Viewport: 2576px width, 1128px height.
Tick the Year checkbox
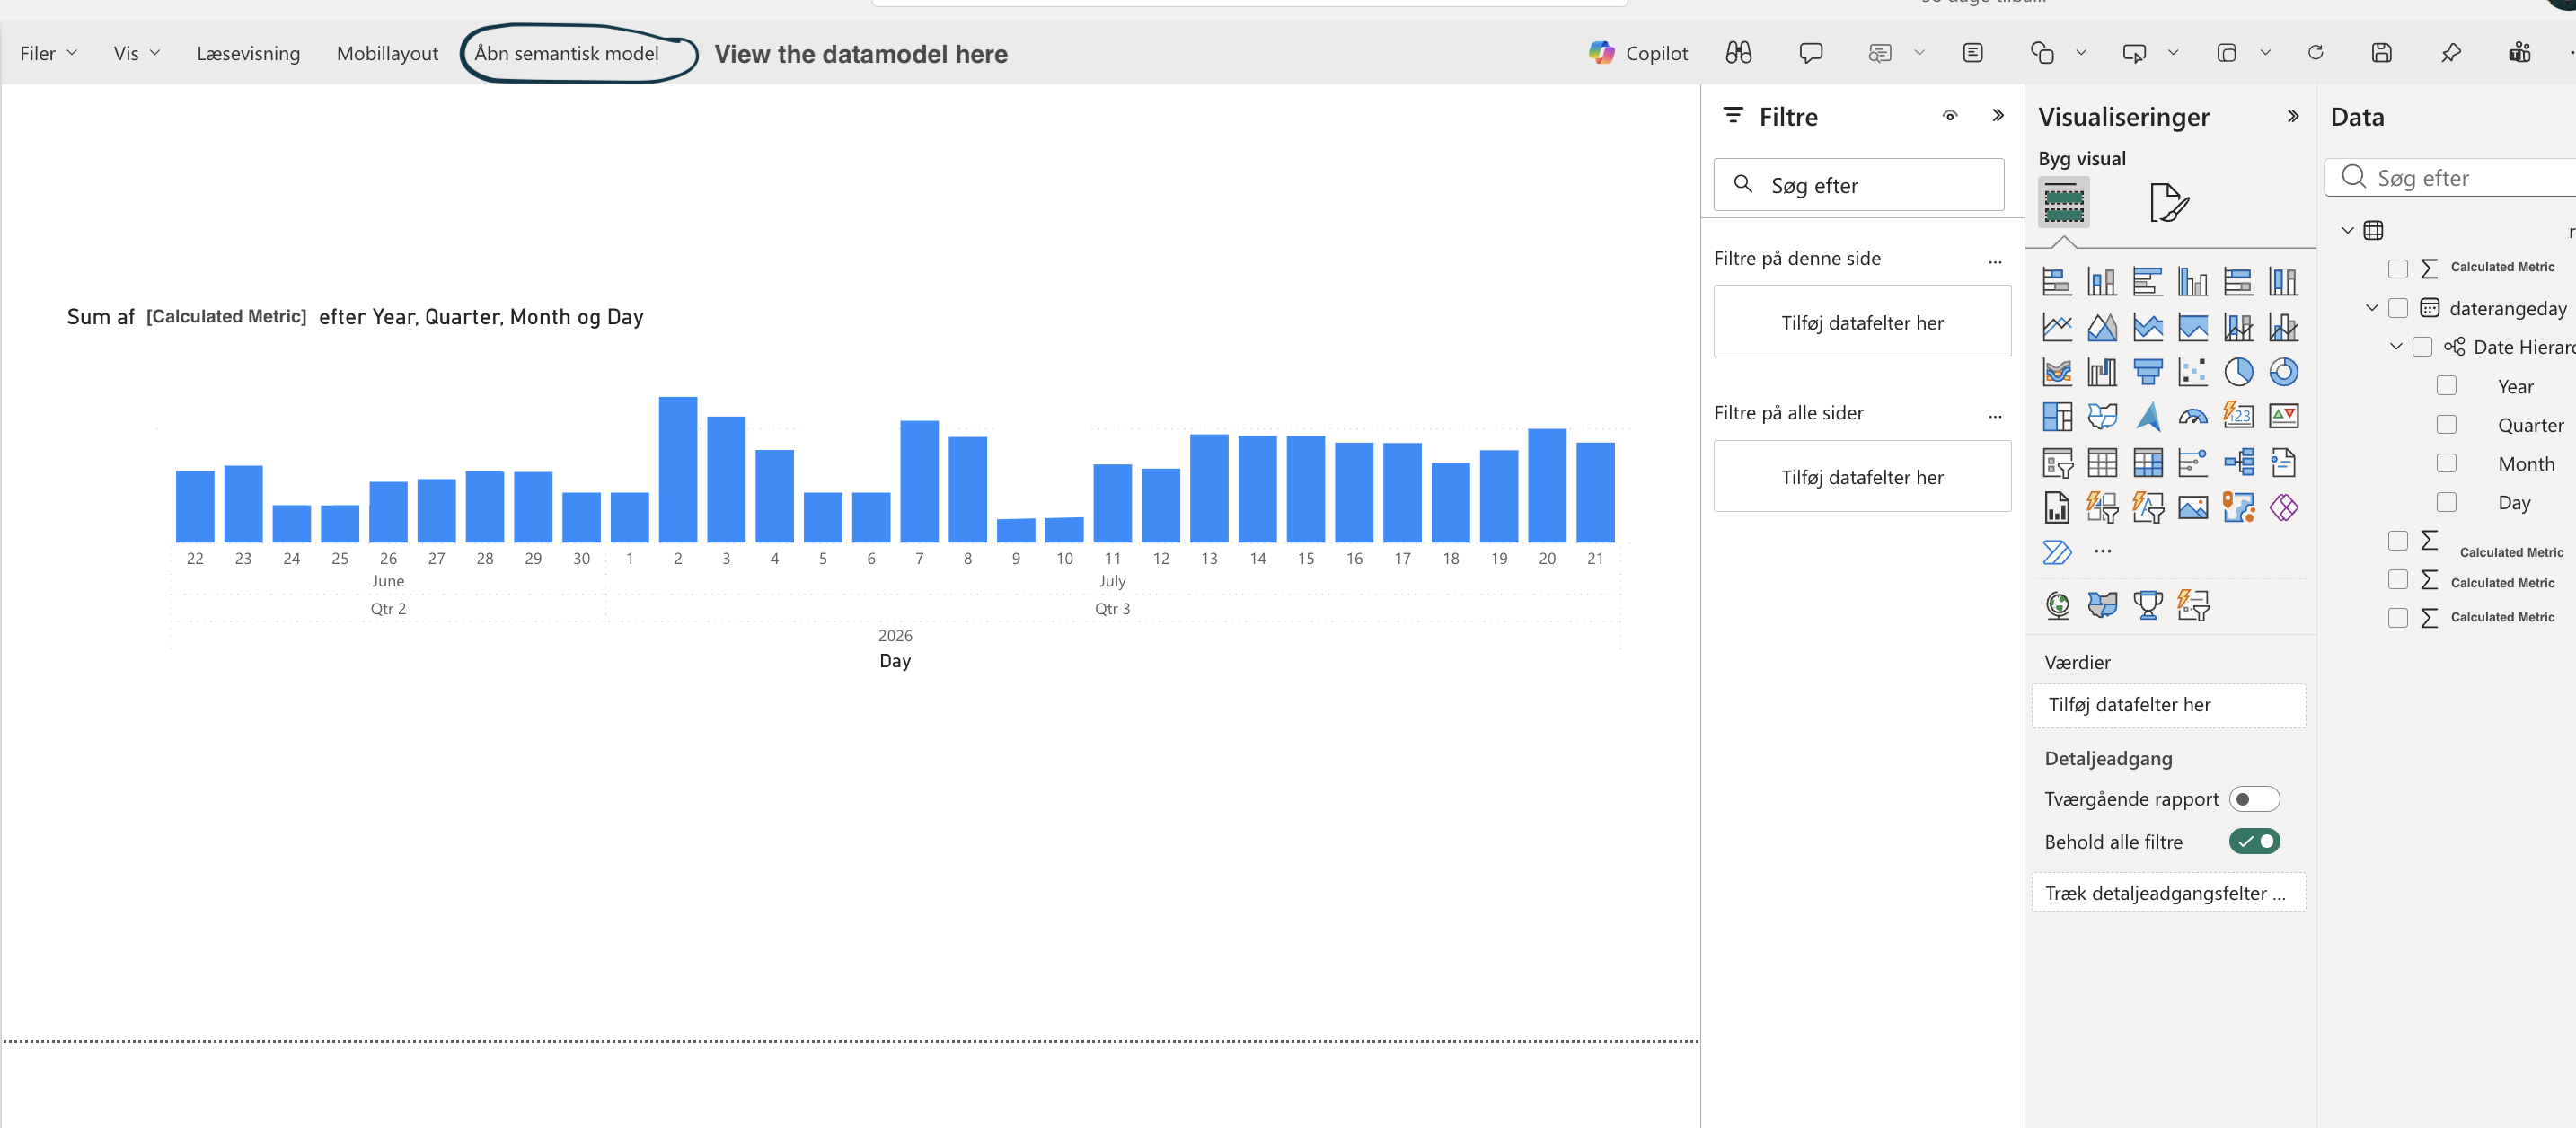(2446, 386)
